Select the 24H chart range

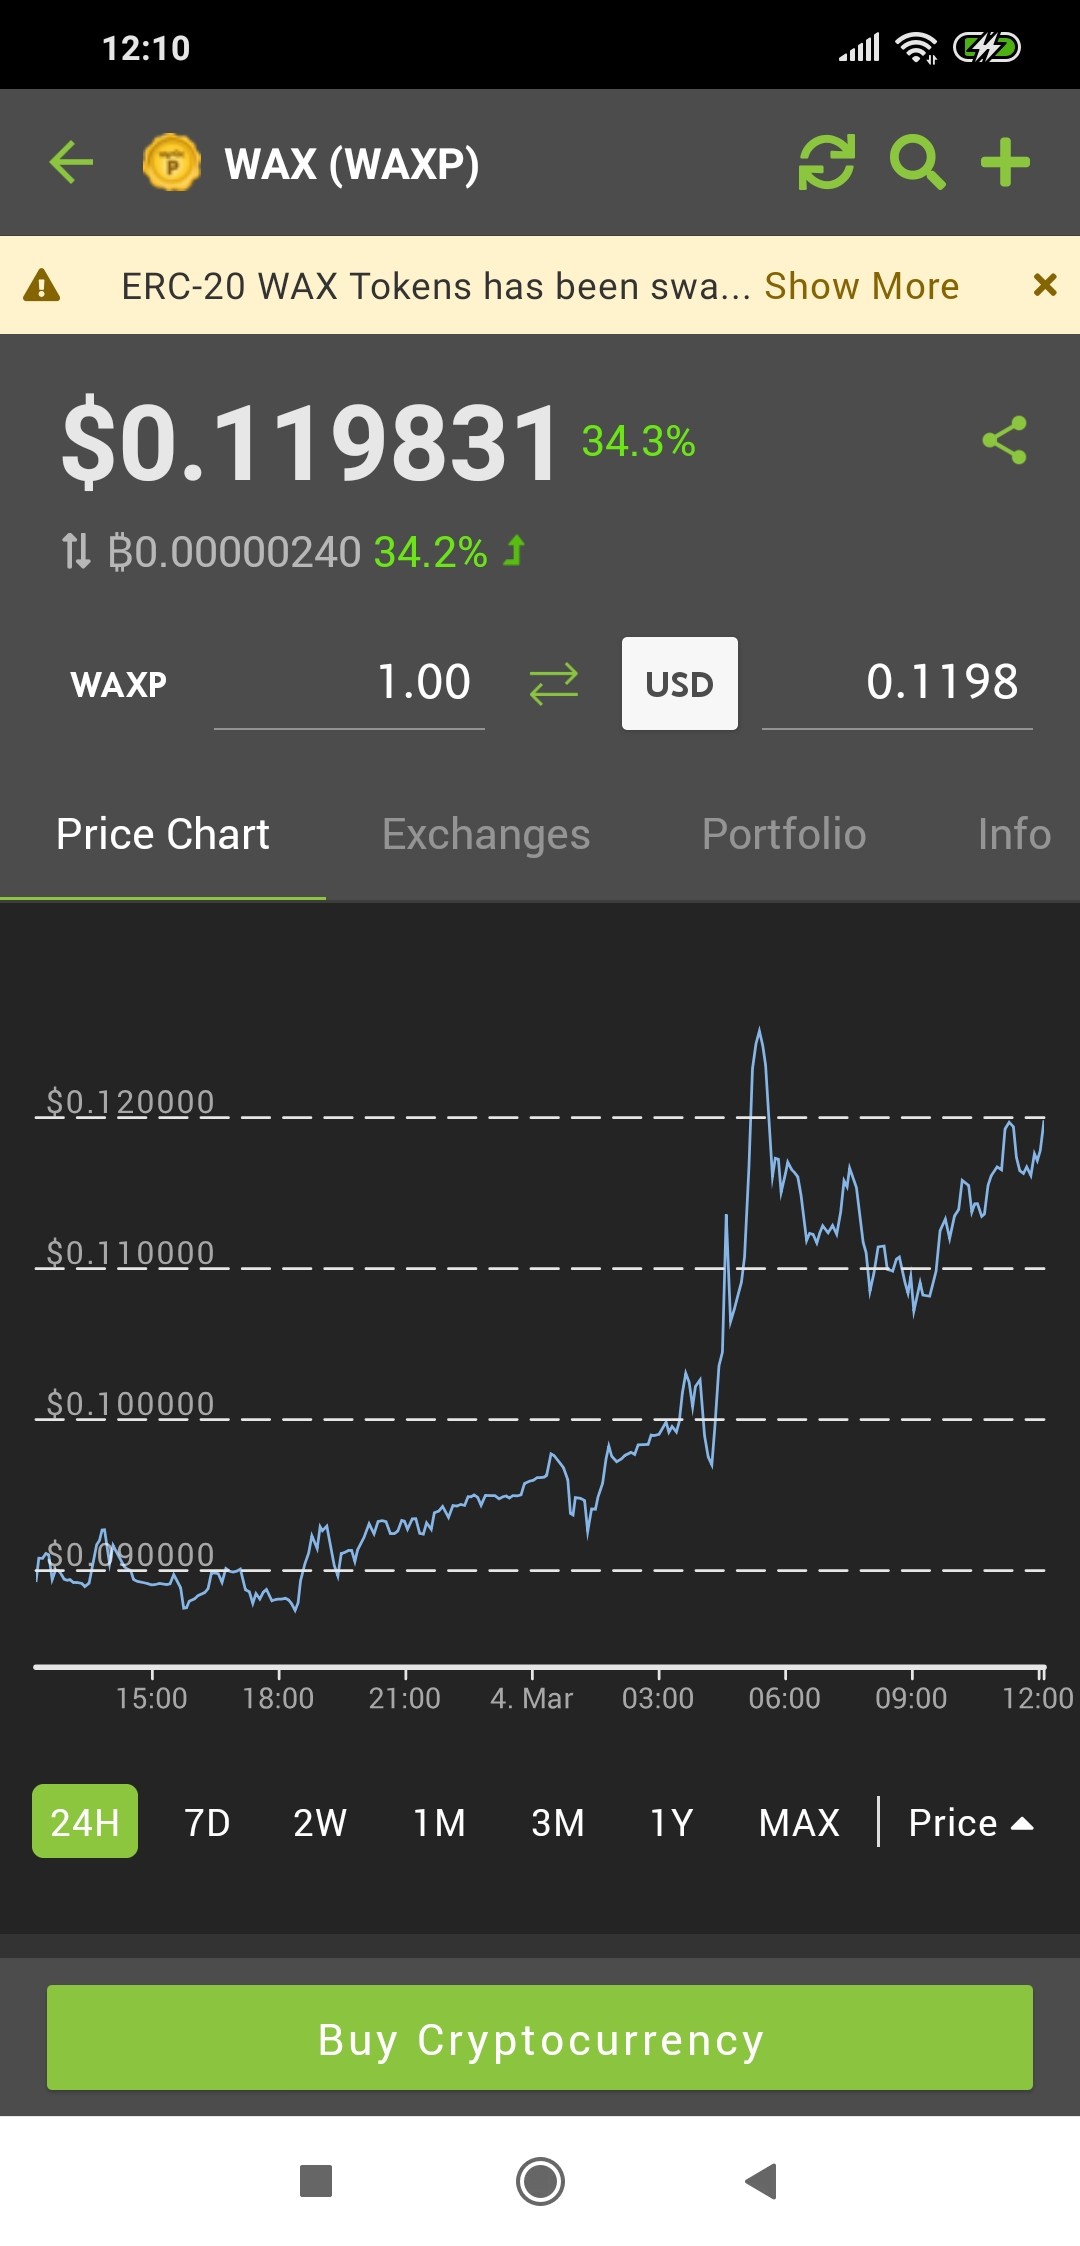click(x=85, y=1821)
